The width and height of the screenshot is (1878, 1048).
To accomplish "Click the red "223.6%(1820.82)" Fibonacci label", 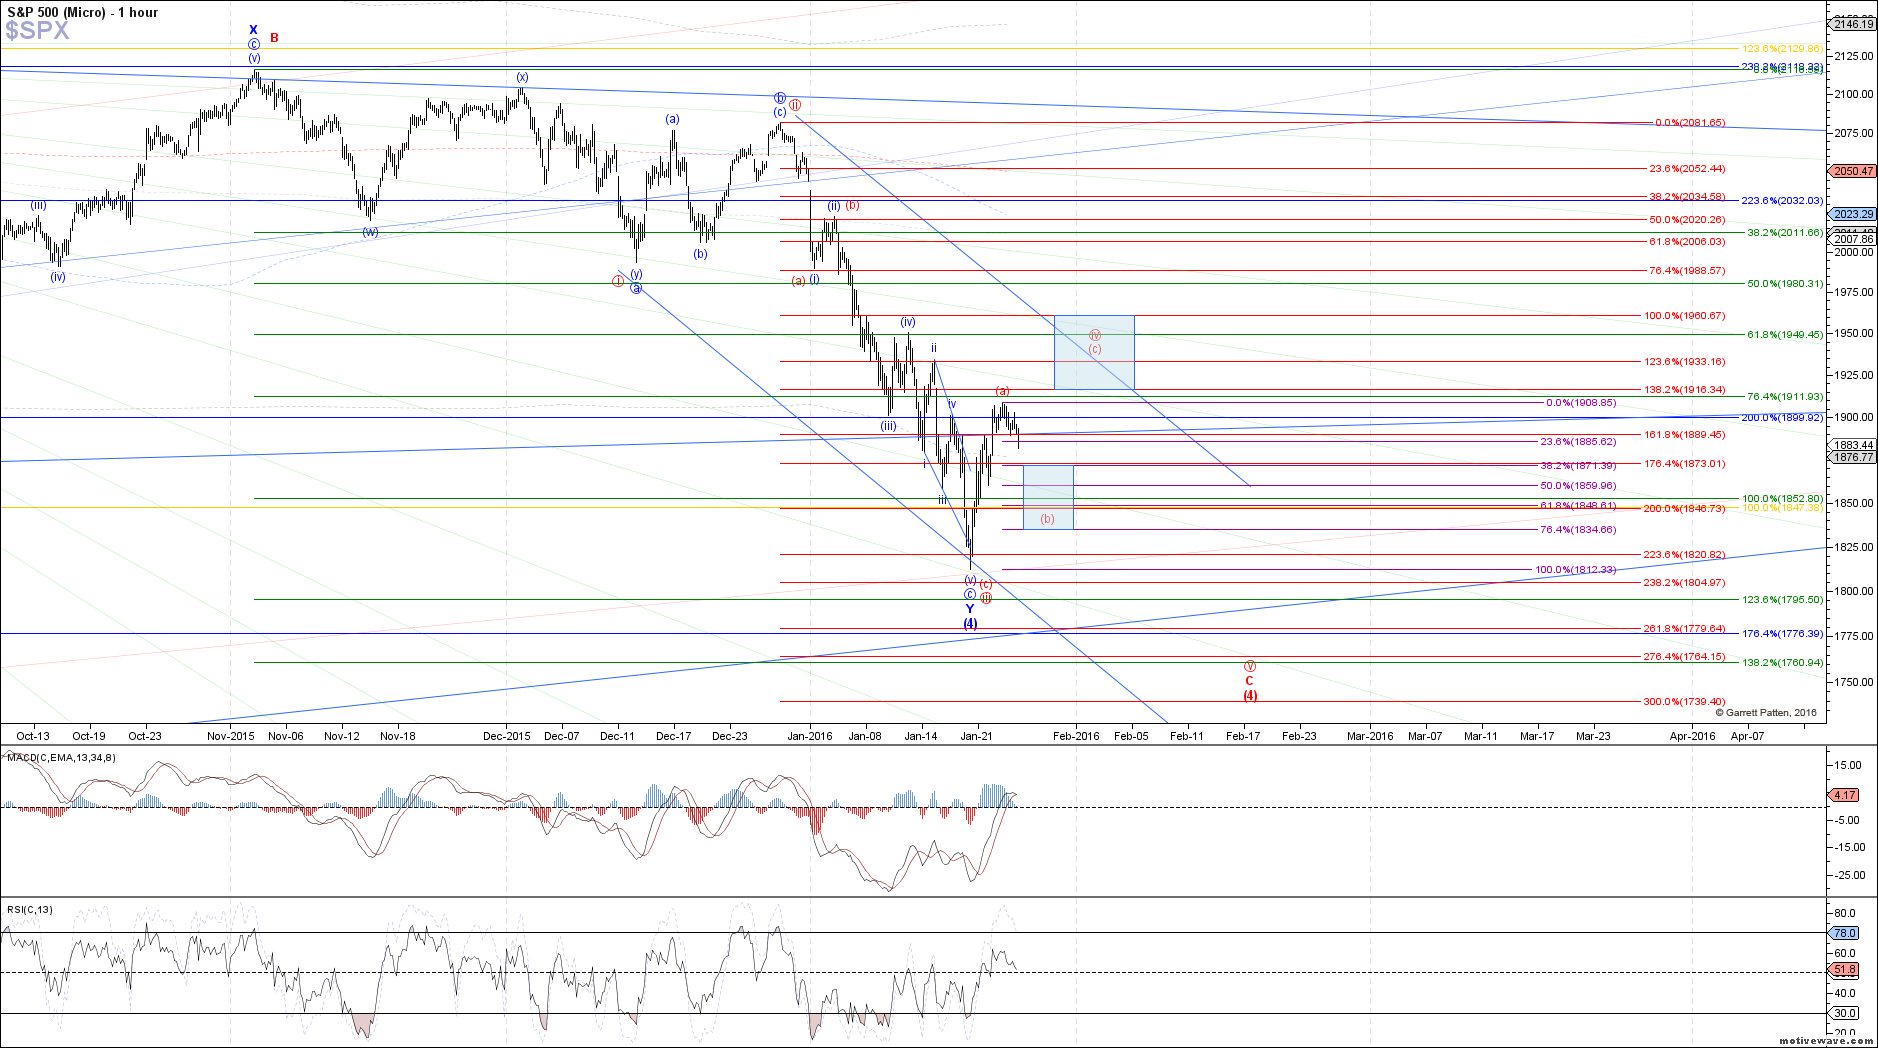I will pyautogui.click(x=1684, y=555).
